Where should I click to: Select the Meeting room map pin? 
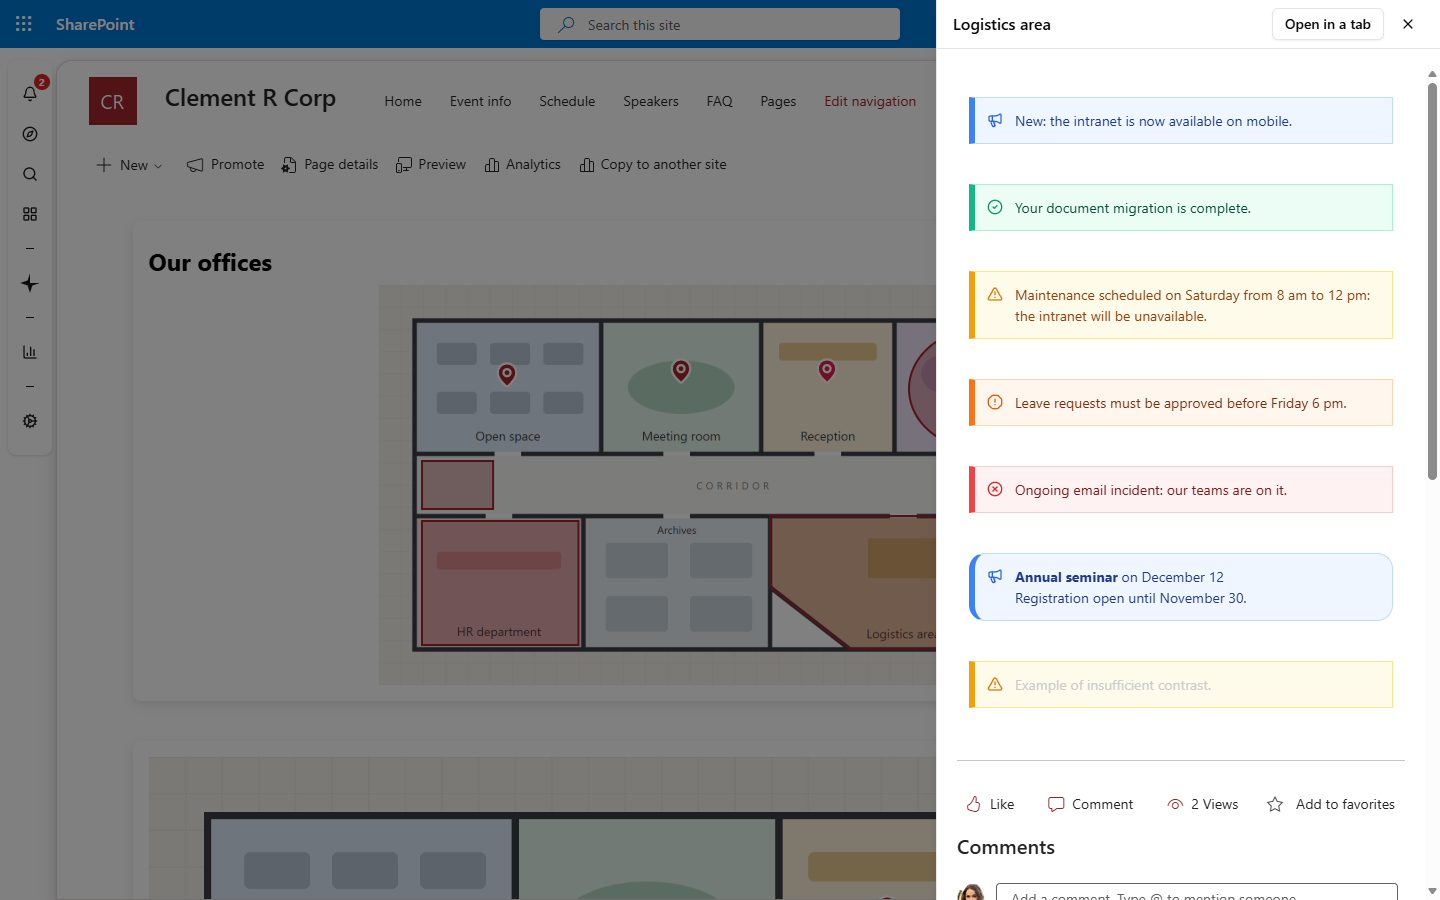pyautogui.click(x=681, y=371)
